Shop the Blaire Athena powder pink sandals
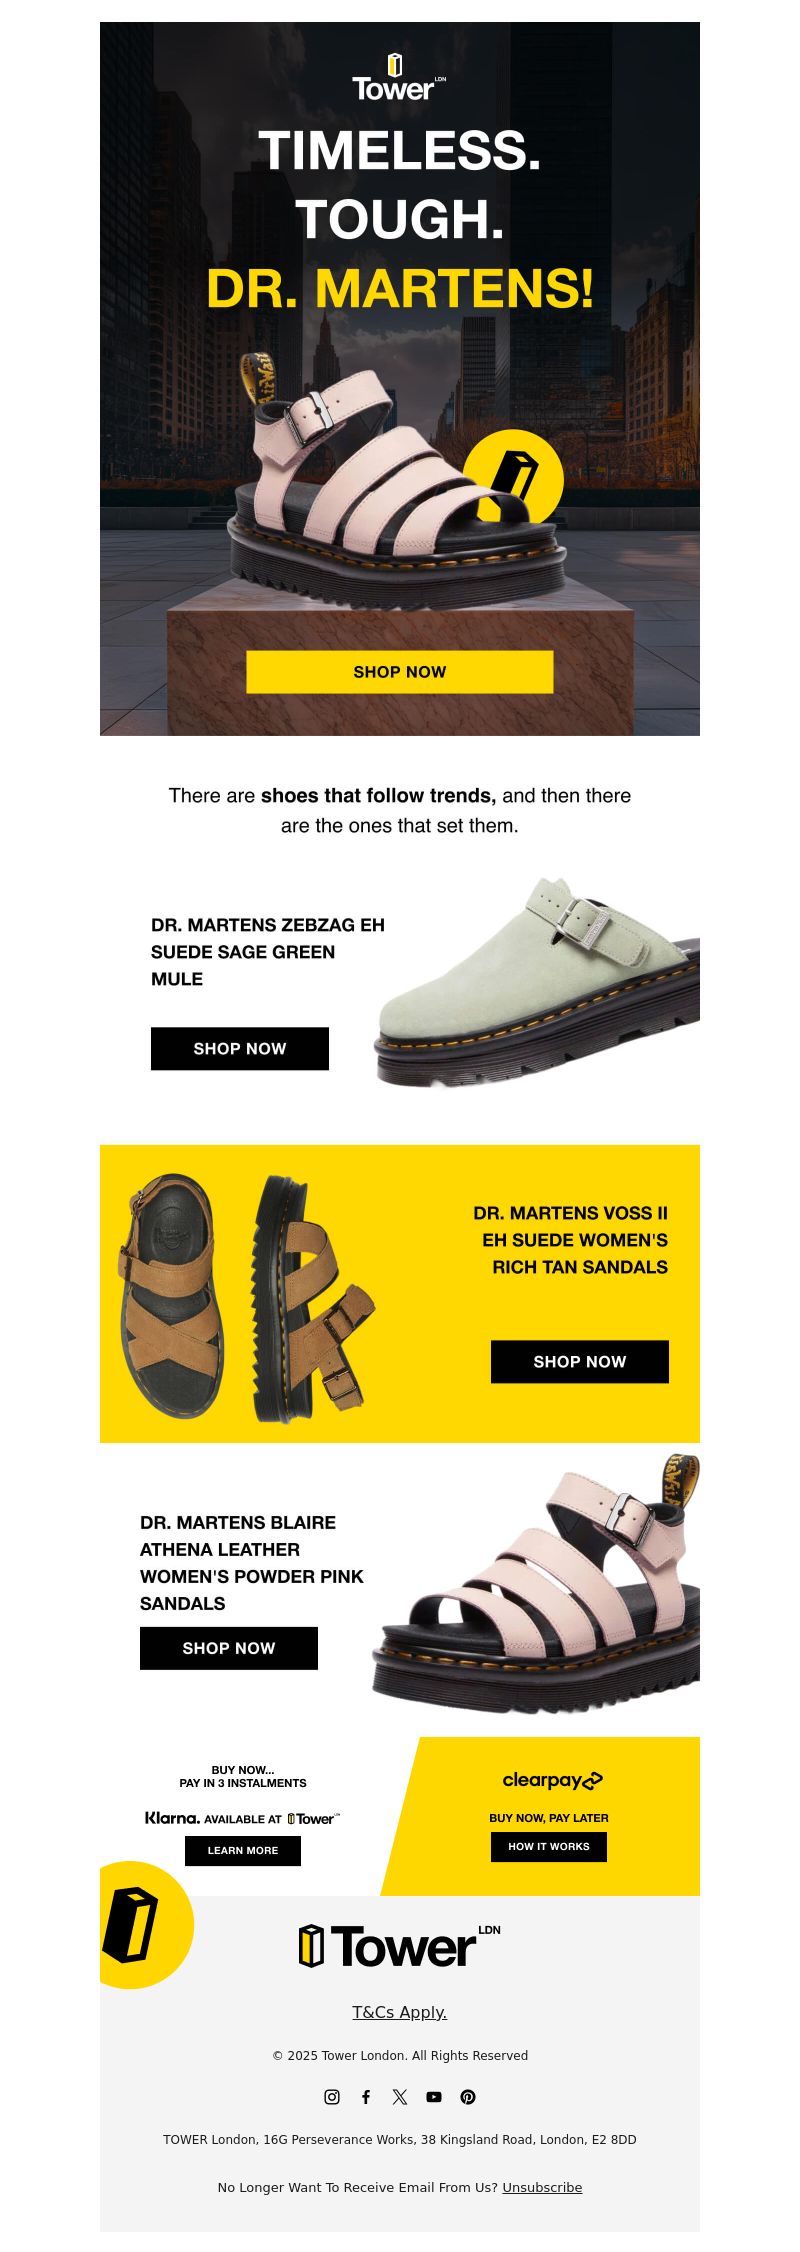 click(229, 1648)
